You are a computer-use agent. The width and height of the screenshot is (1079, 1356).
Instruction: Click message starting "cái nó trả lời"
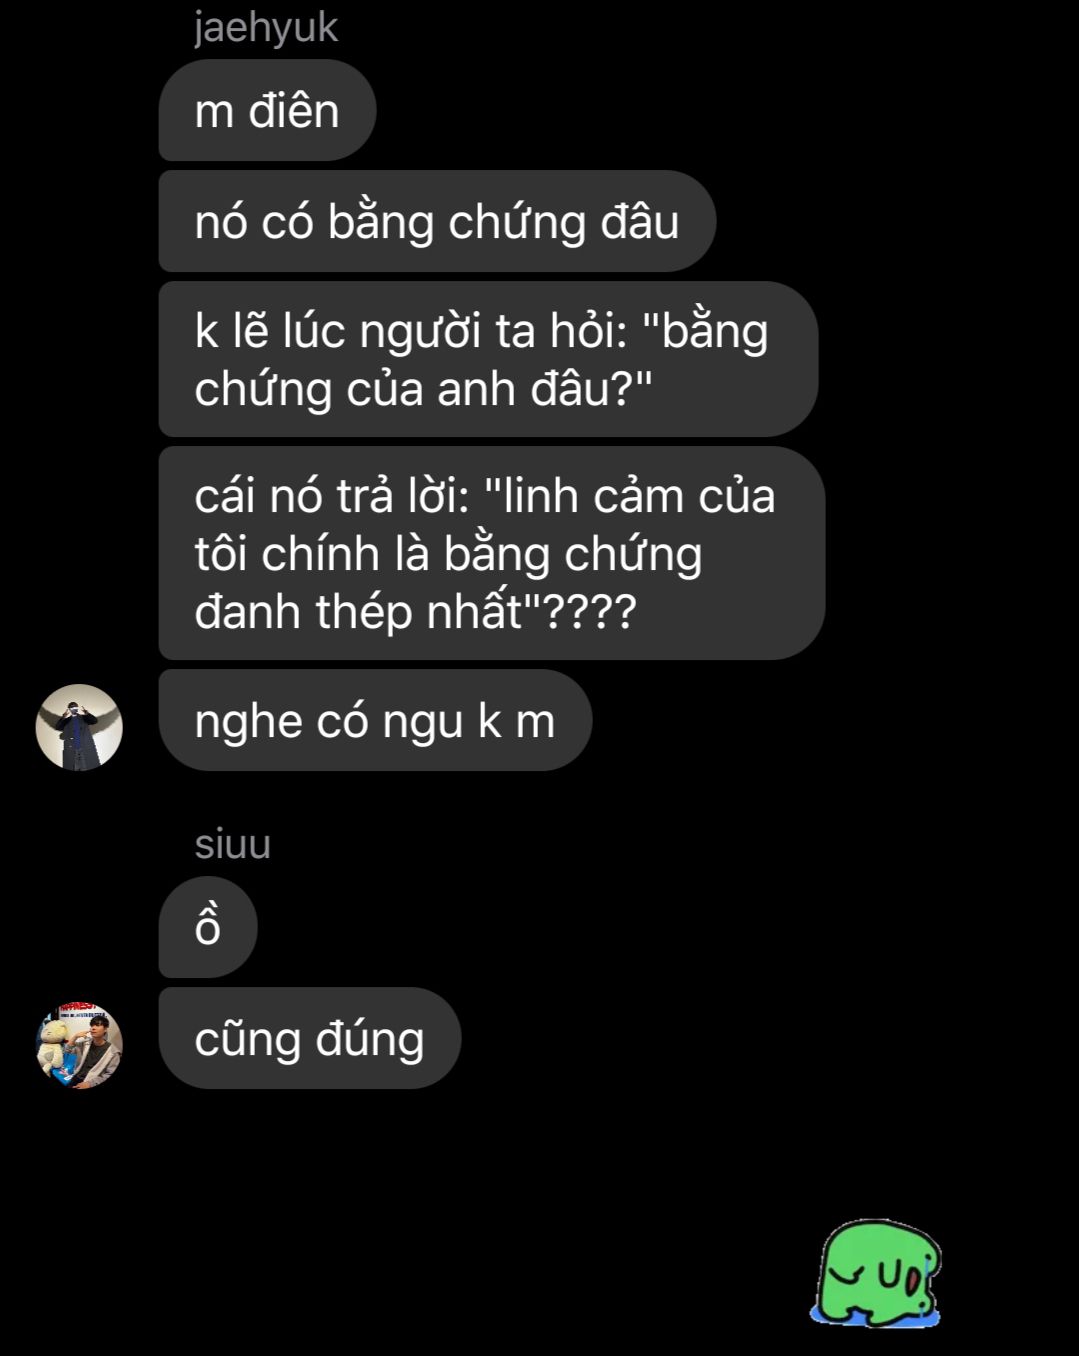pyautogui.click(x=492, y=553)
